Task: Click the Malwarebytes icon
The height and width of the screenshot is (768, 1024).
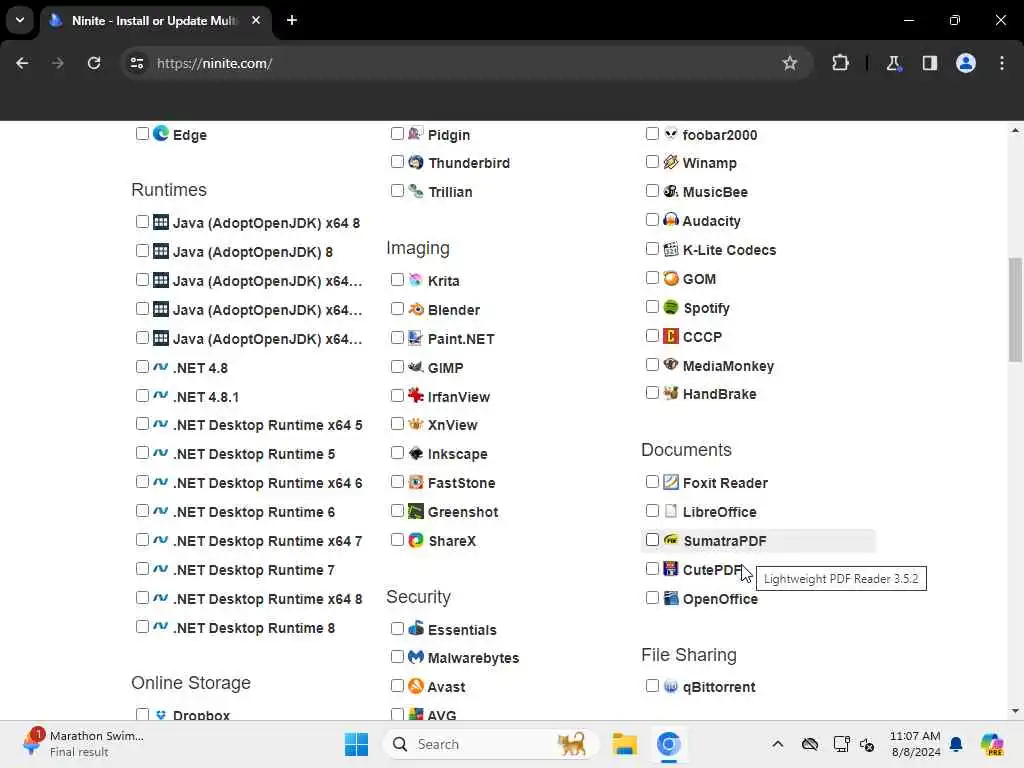Action: pos(416,657)
